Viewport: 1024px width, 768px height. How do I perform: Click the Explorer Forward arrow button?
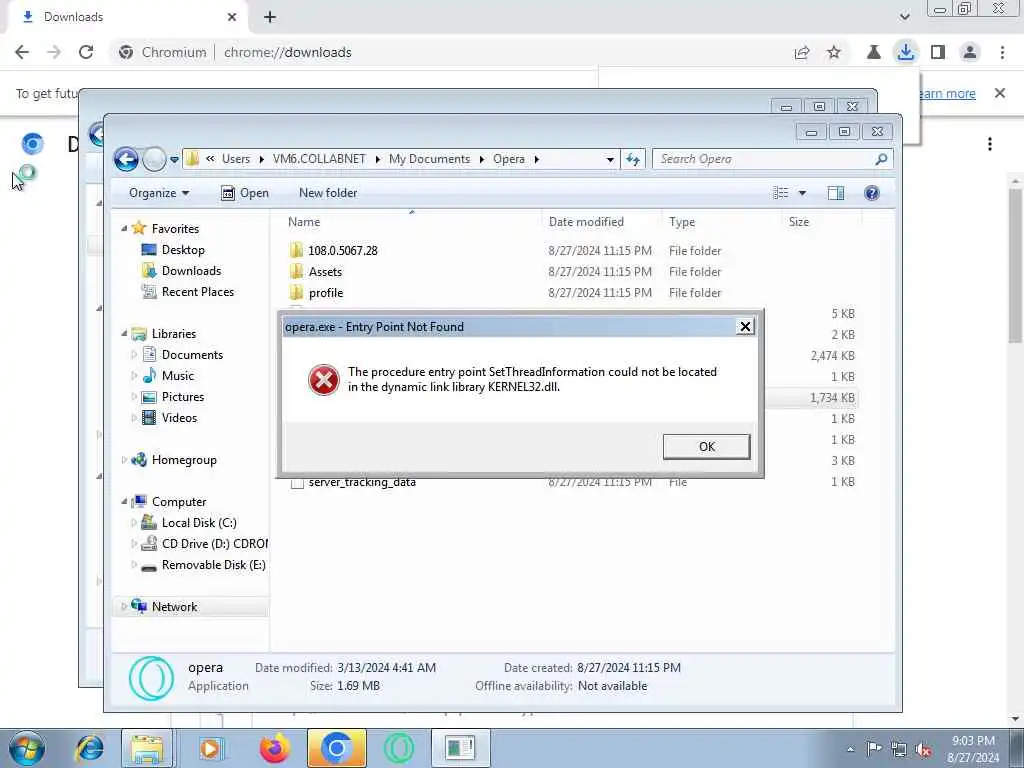point(154,159)
